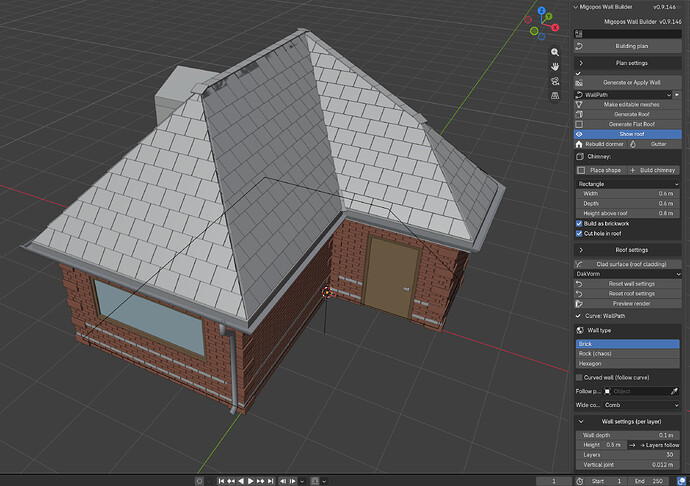Click Build chimney button
The height and width of the screenshot is (486, 690).
[x=653, y=170]
